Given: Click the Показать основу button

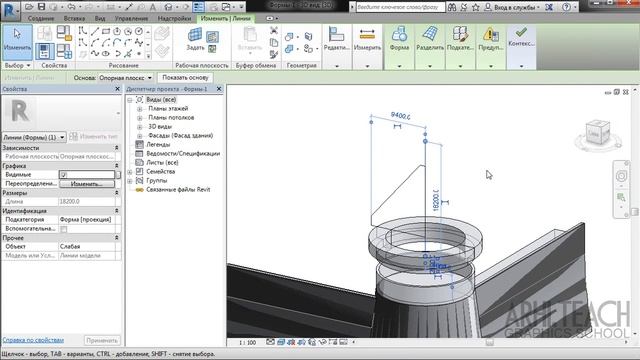Looking at the screenshot, I should coord(185,78).
